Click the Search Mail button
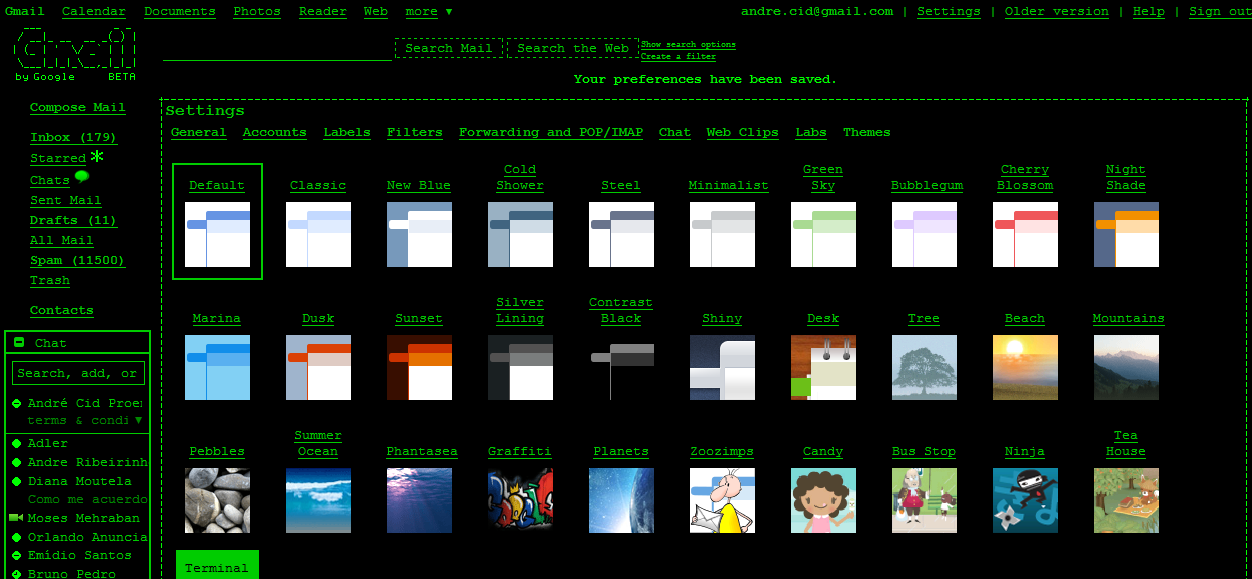 (449, 48)
